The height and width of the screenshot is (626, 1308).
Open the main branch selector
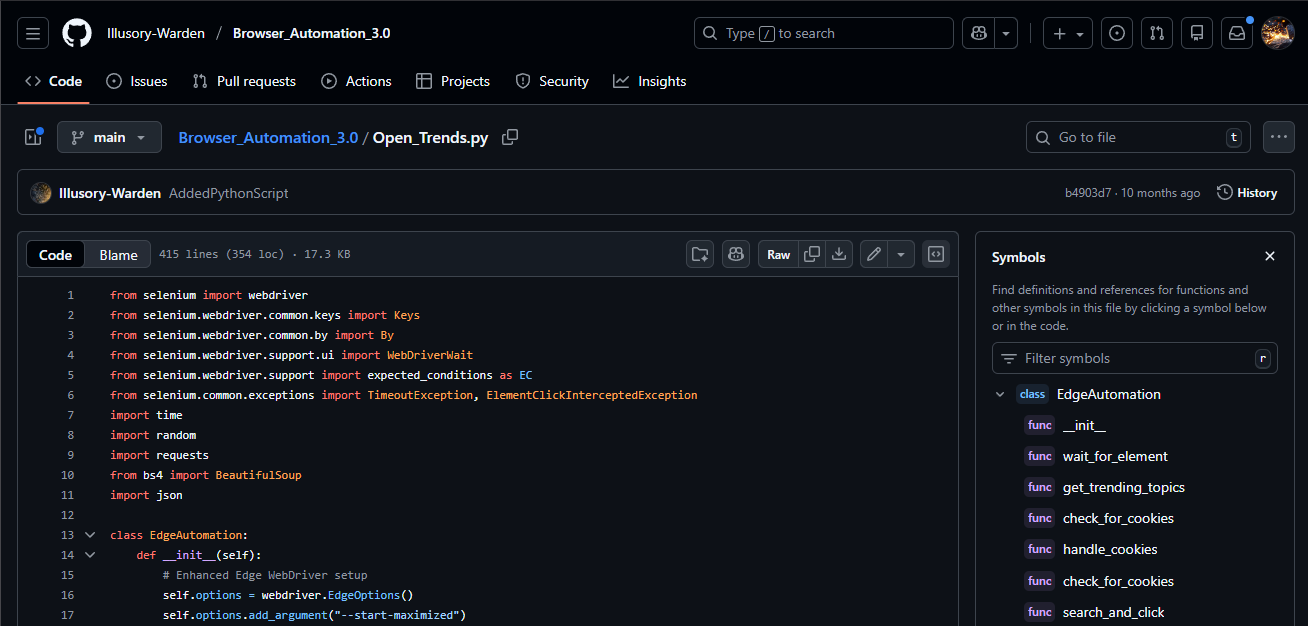pos(109,137)
